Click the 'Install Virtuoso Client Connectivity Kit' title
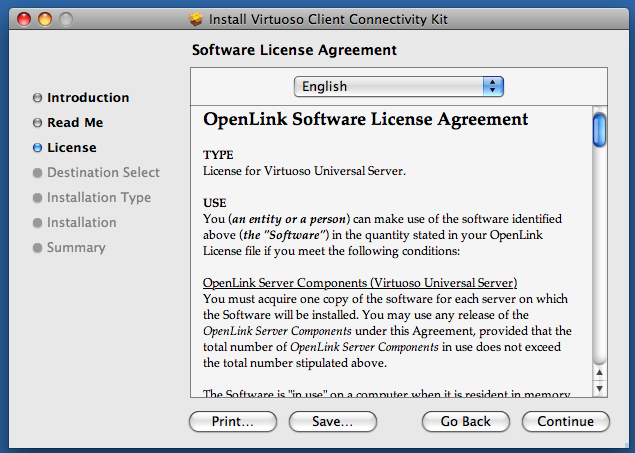Screen dimensions: 635x453 328,19
